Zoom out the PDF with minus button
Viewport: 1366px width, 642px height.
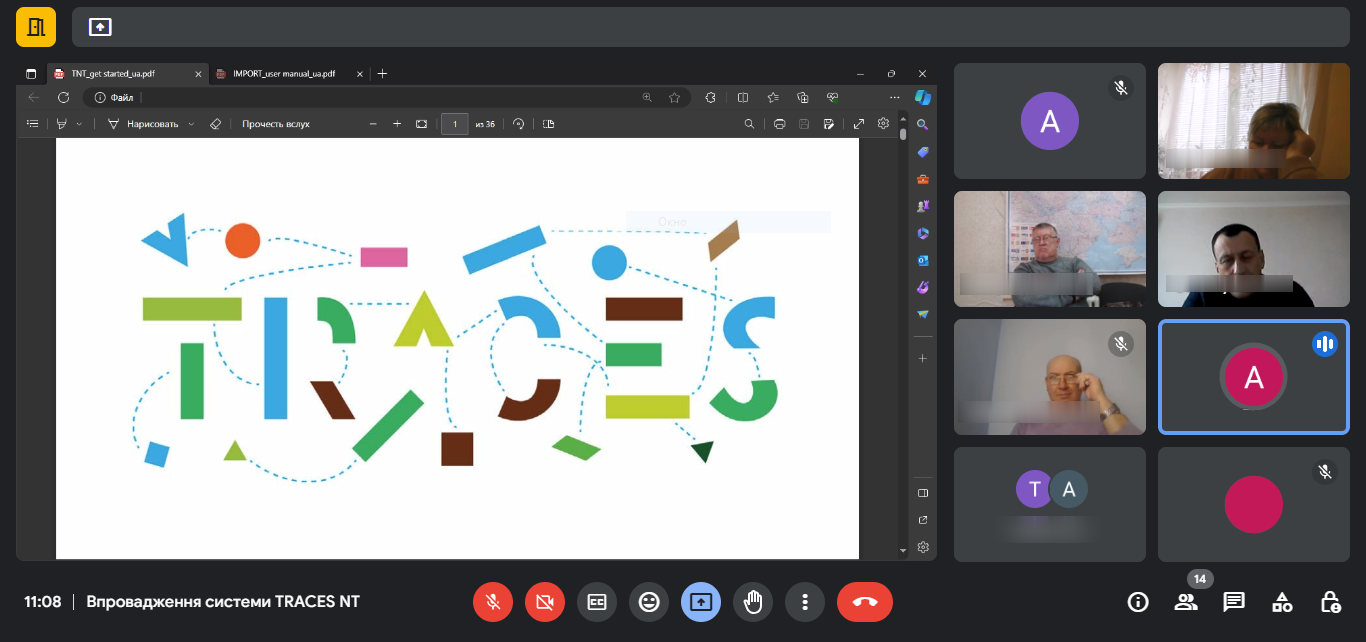click(x=373, y=124)
